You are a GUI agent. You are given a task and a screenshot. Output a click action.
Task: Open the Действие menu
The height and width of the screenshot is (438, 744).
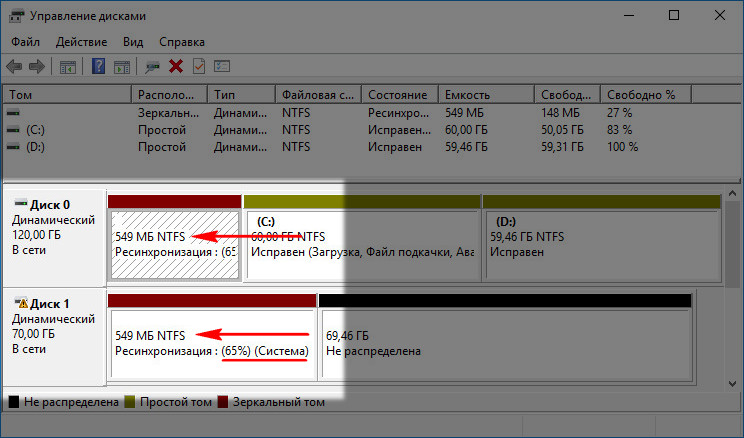tap(81, 42)
